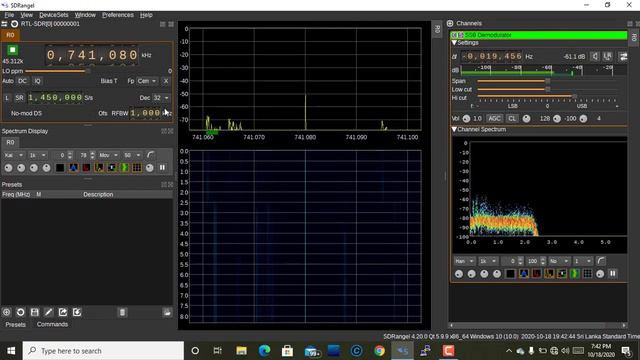Delete preset with trash icon
The height and width of the screenshot is (360, 640).
click(x=122, y=313)
